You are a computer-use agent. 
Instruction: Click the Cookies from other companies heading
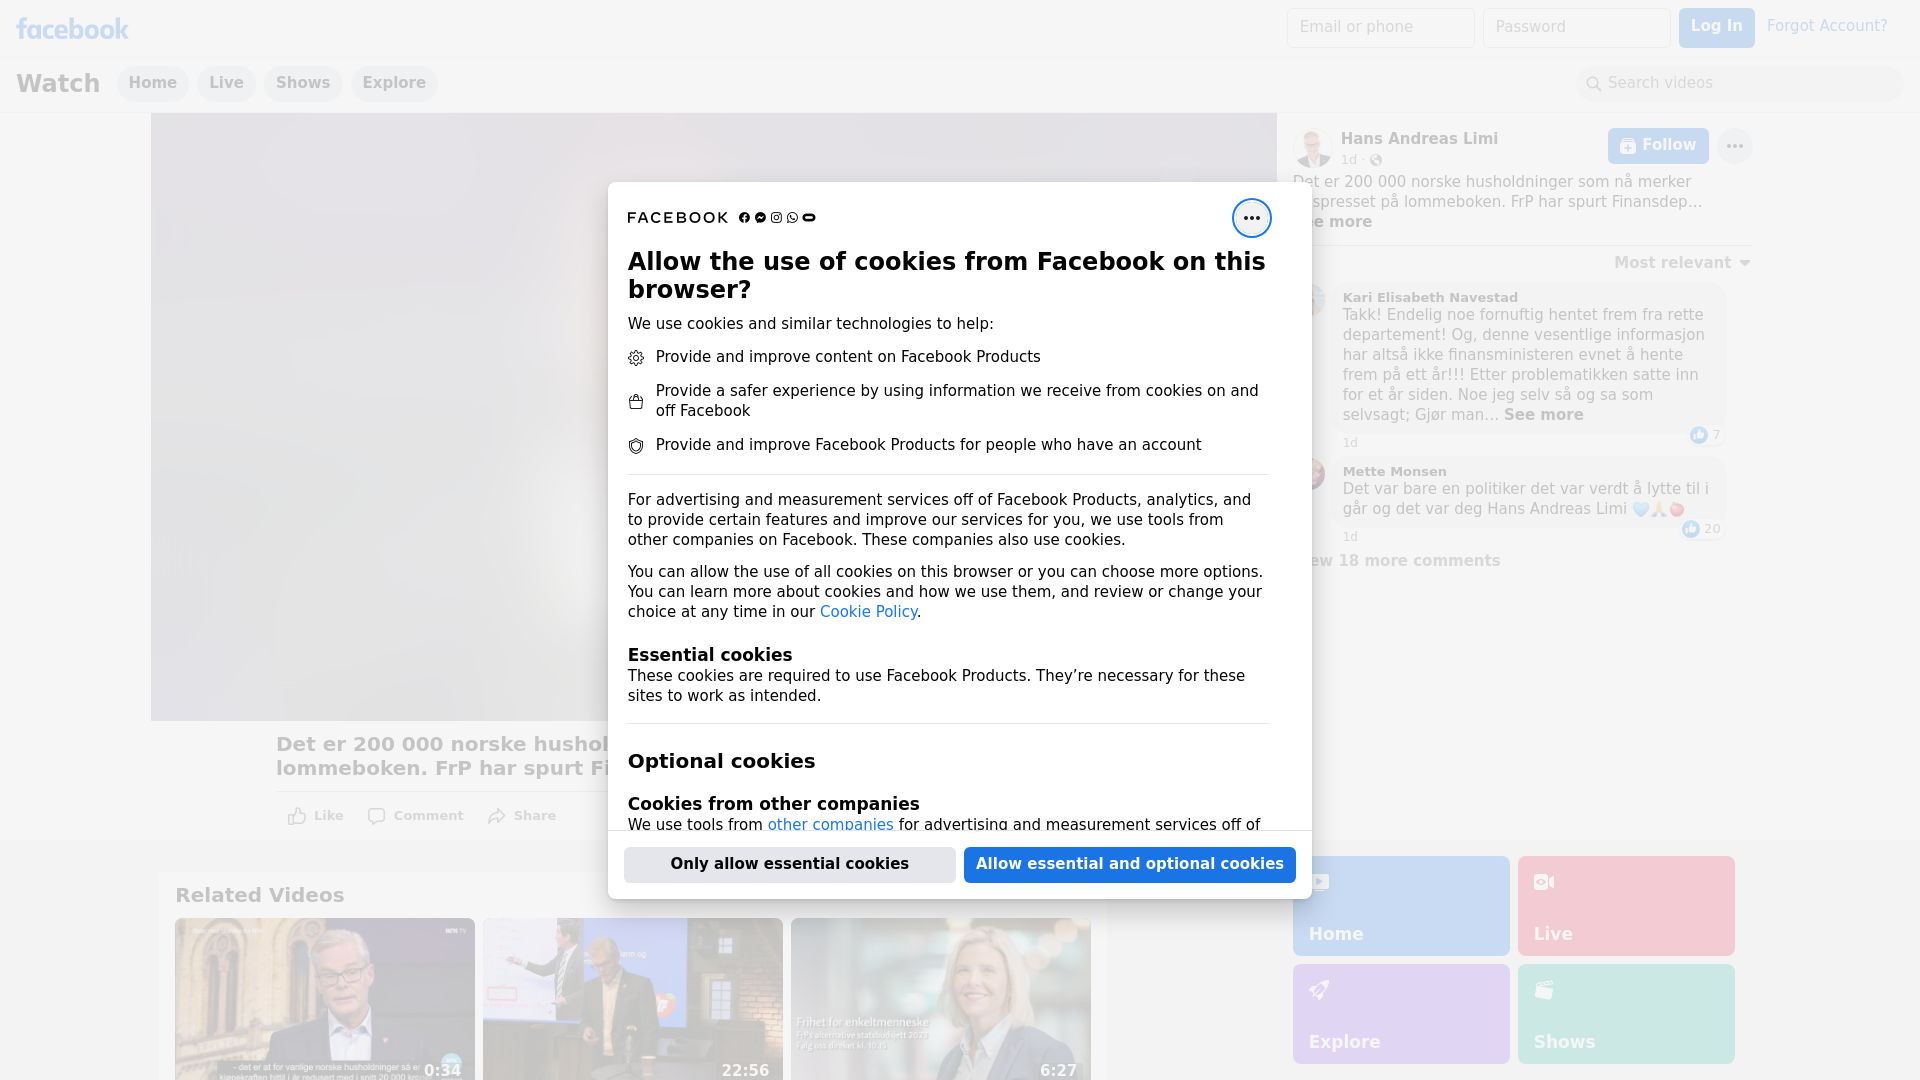[x=773, y=804]
